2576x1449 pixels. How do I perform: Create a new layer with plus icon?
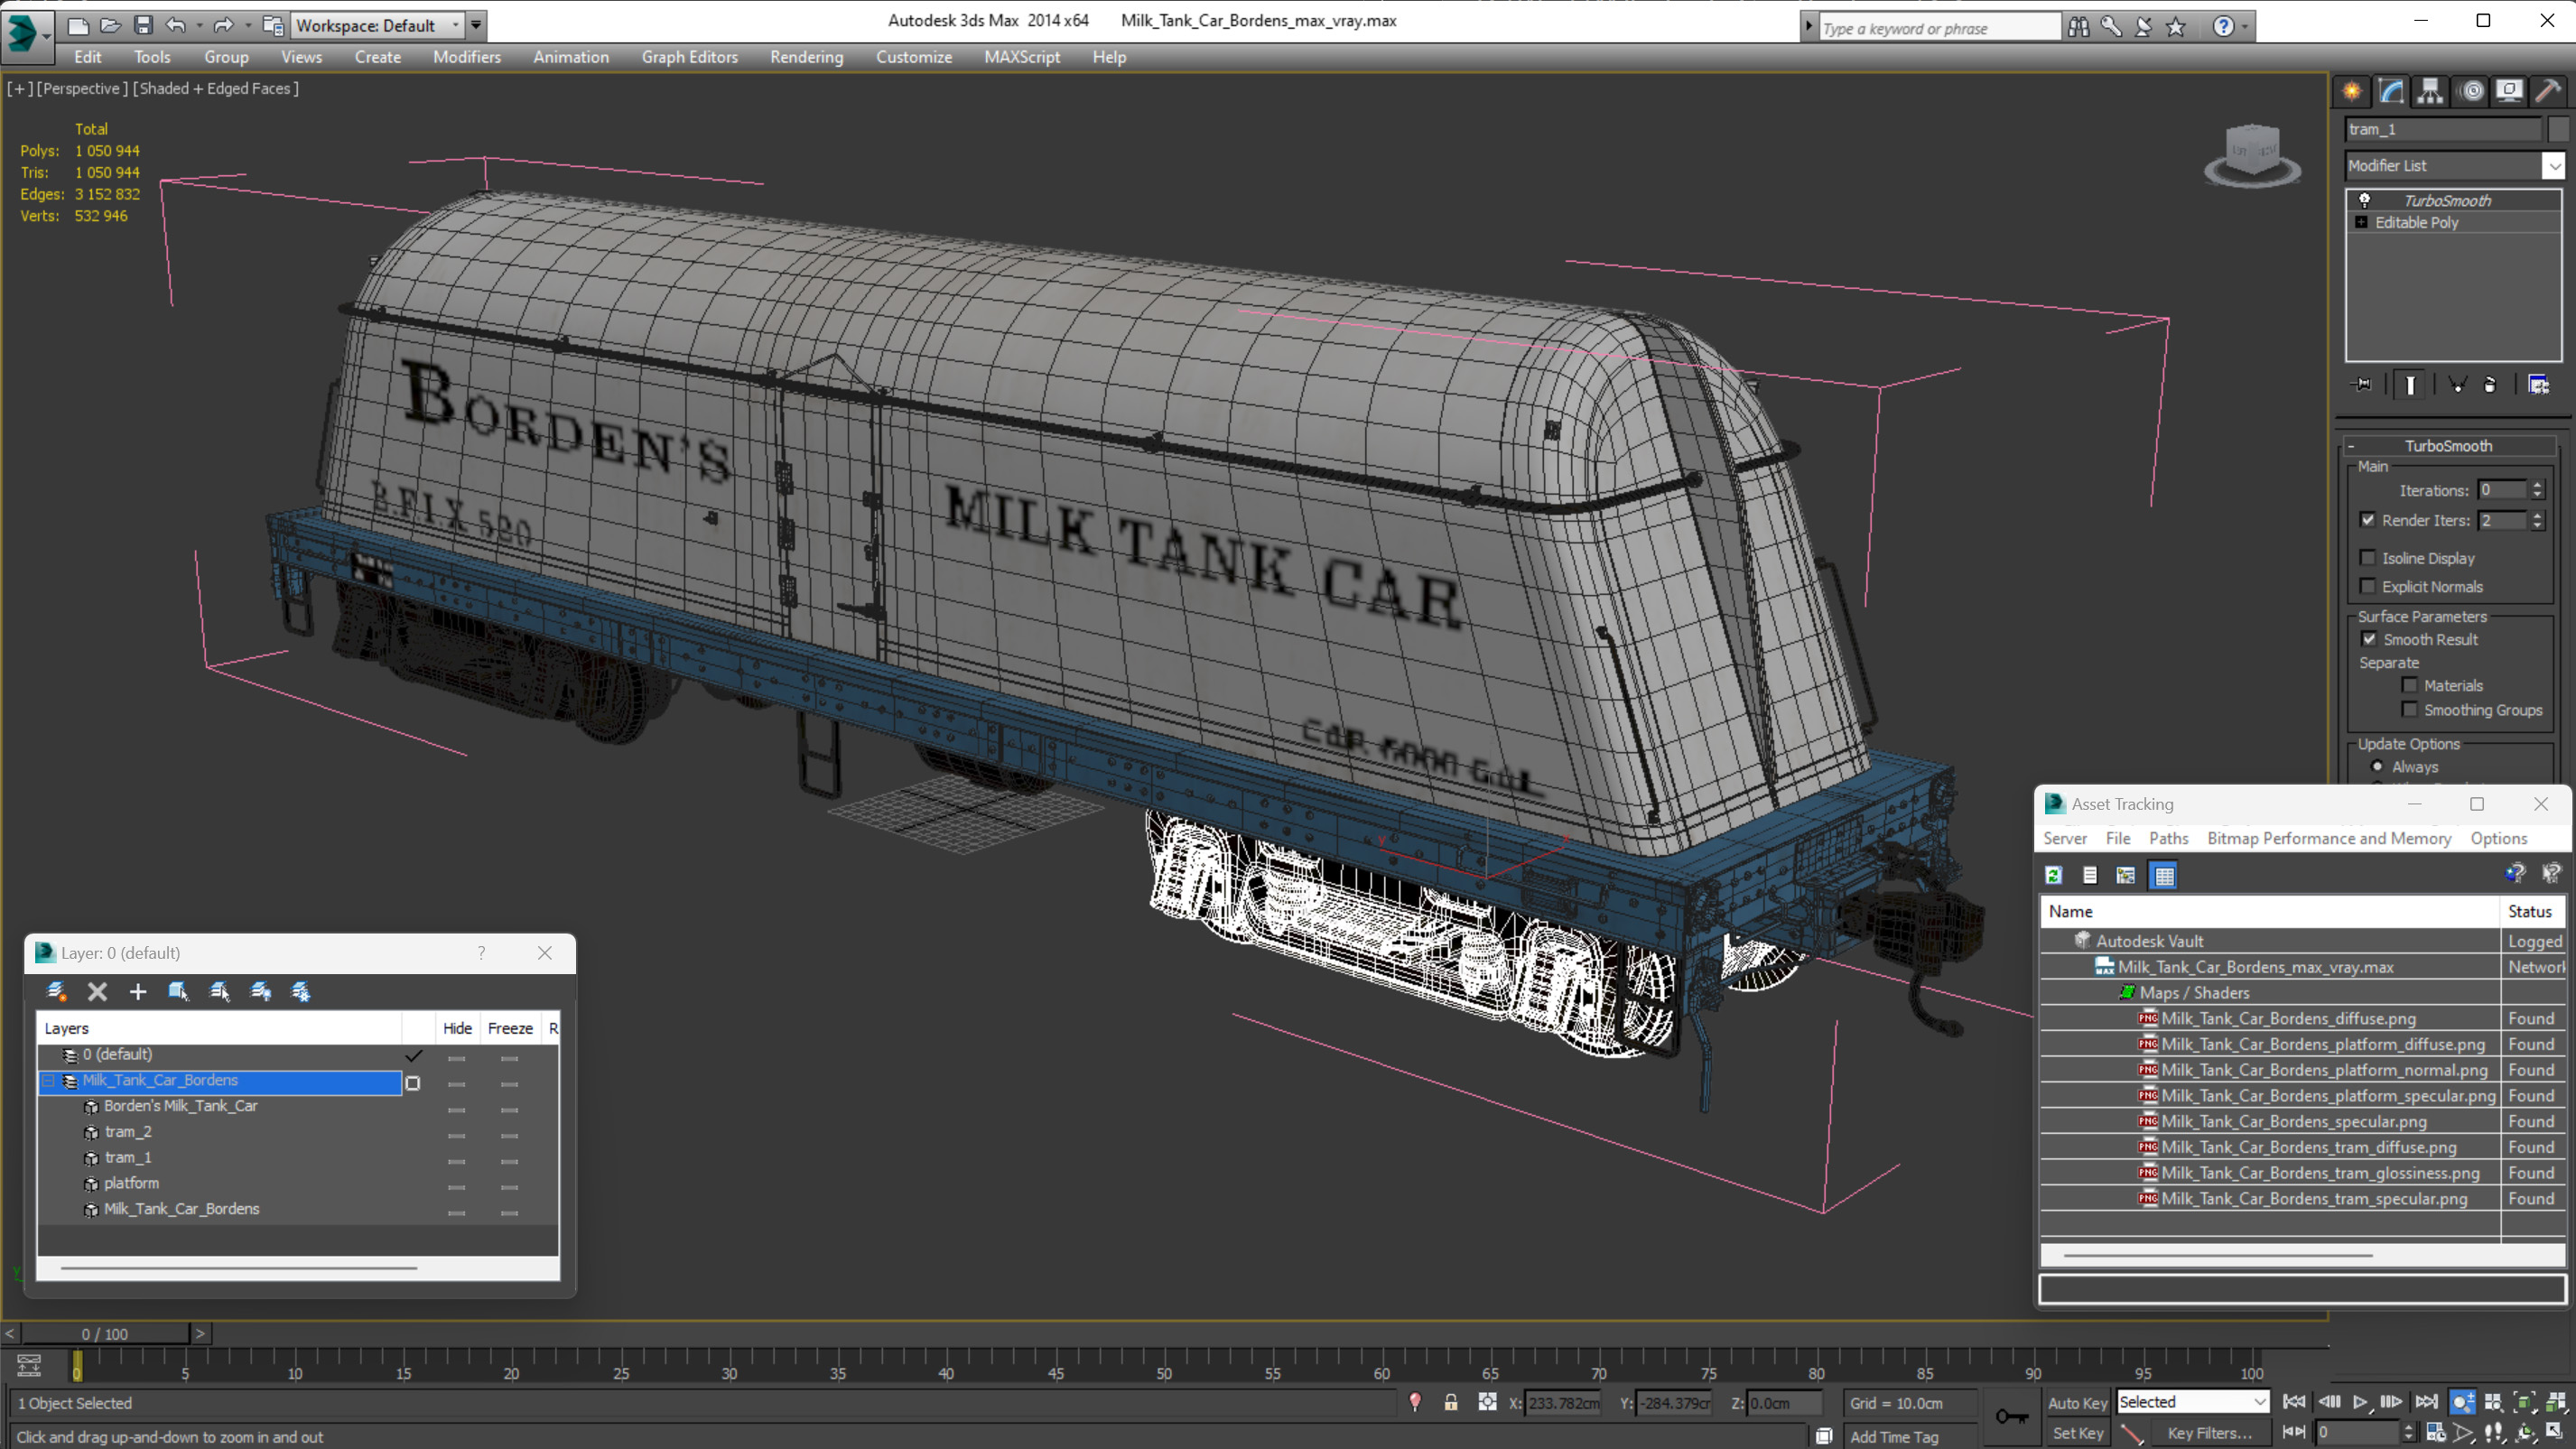138,991
